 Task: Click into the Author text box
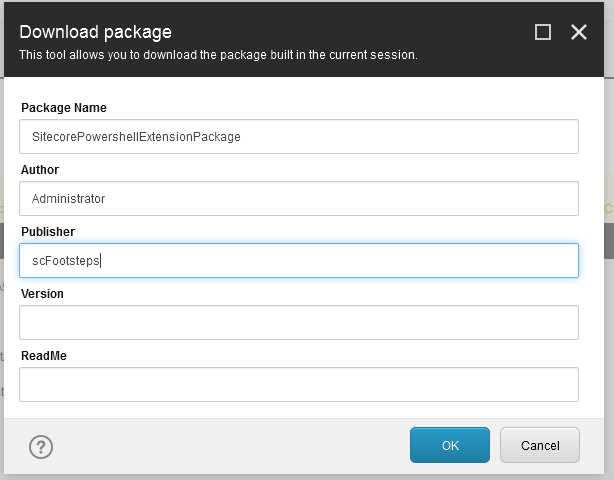(299, 198)
